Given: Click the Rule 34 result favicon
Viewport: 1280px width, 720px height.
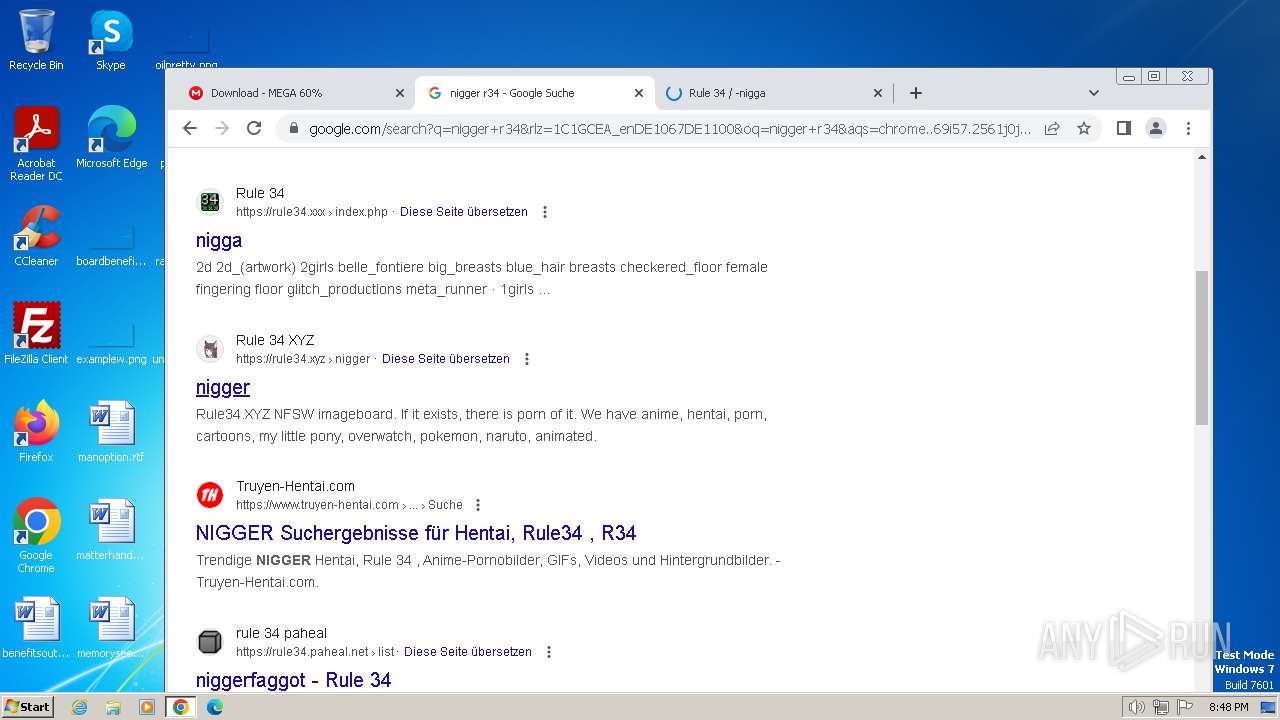Looking at the screenshot, I should pos(209,202).
